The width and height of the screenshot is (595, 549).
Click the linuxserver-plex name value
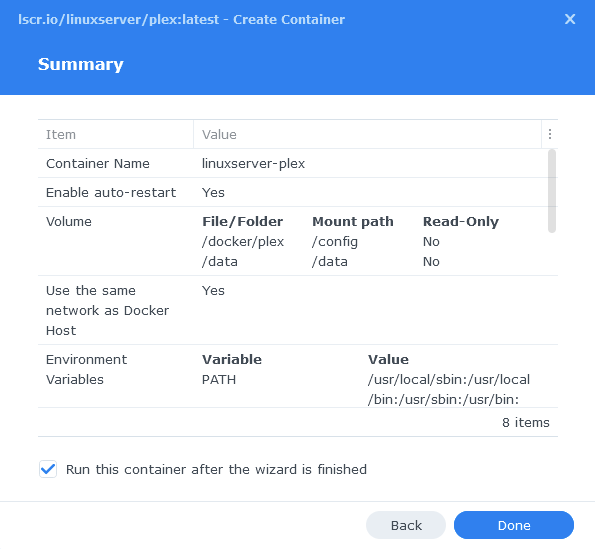(253, 164)
